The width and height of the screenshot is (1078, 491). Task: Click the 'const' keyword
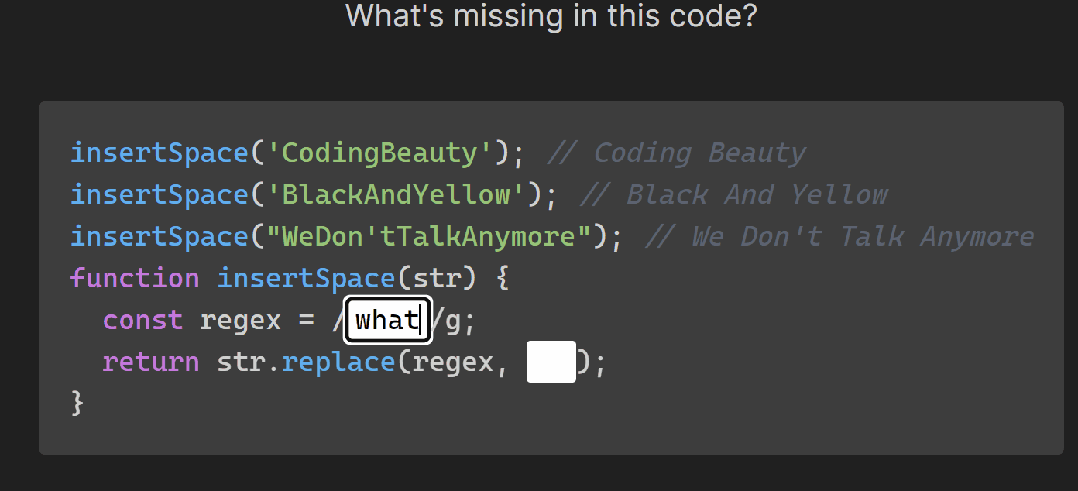point(143,320)
